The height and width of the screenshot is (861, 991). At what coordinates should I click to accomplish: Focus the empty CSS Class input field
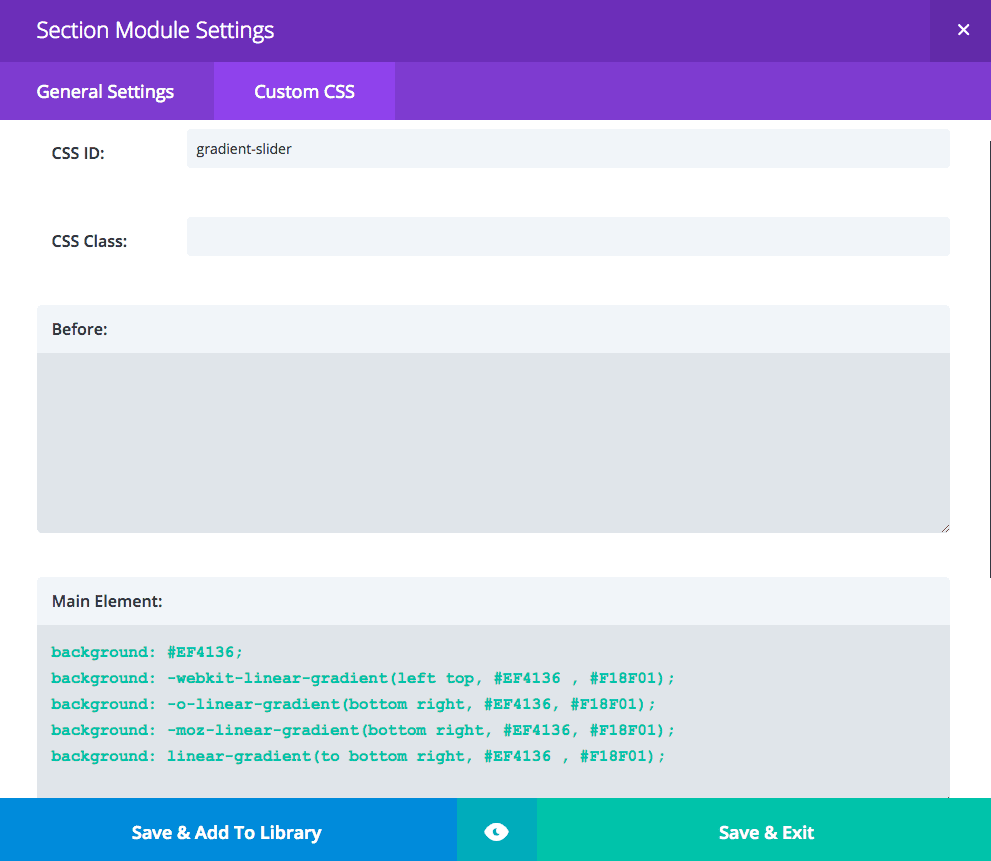click(567, 237)
